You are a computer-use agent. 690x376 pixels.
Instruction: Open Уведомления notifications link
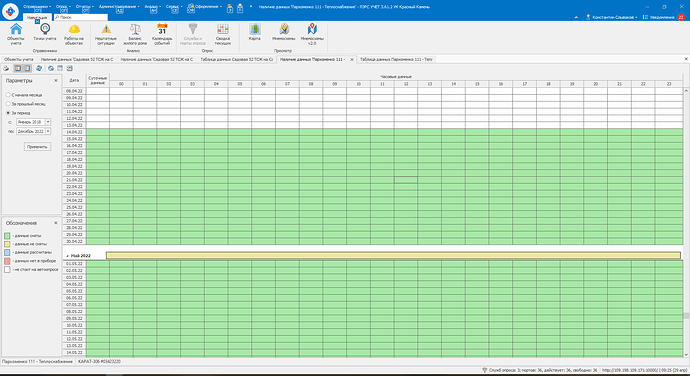(659, 17)
